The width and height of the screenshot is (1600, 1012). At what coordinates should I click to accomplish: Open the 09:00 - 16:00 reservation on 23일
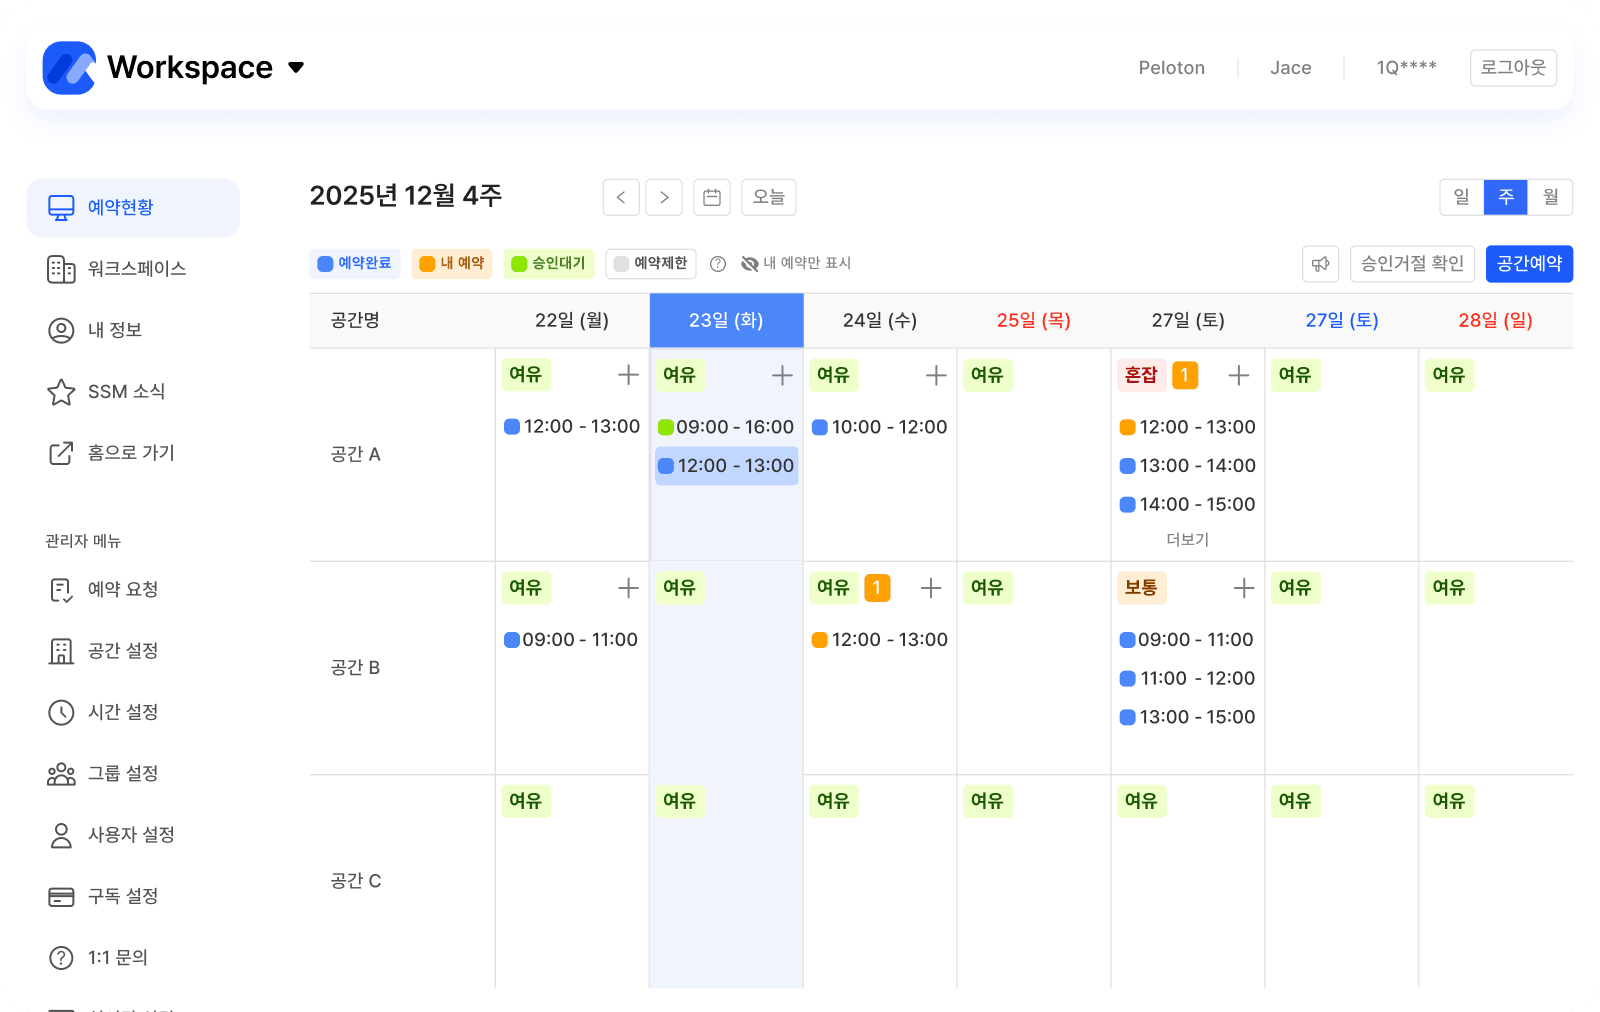tap(726, 427)
